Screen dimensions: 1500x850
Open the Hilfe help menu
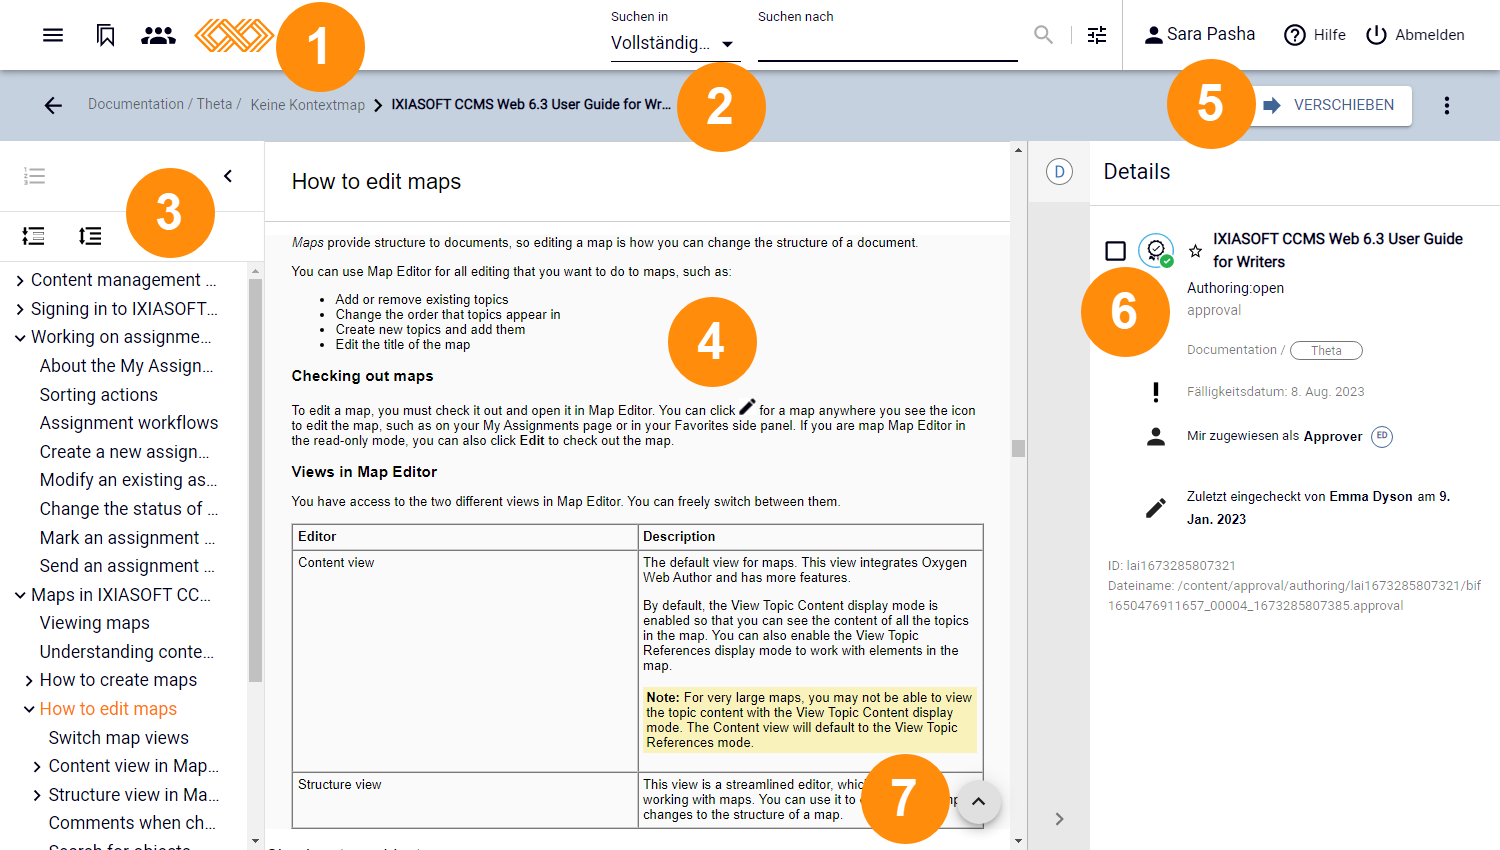1314,35
